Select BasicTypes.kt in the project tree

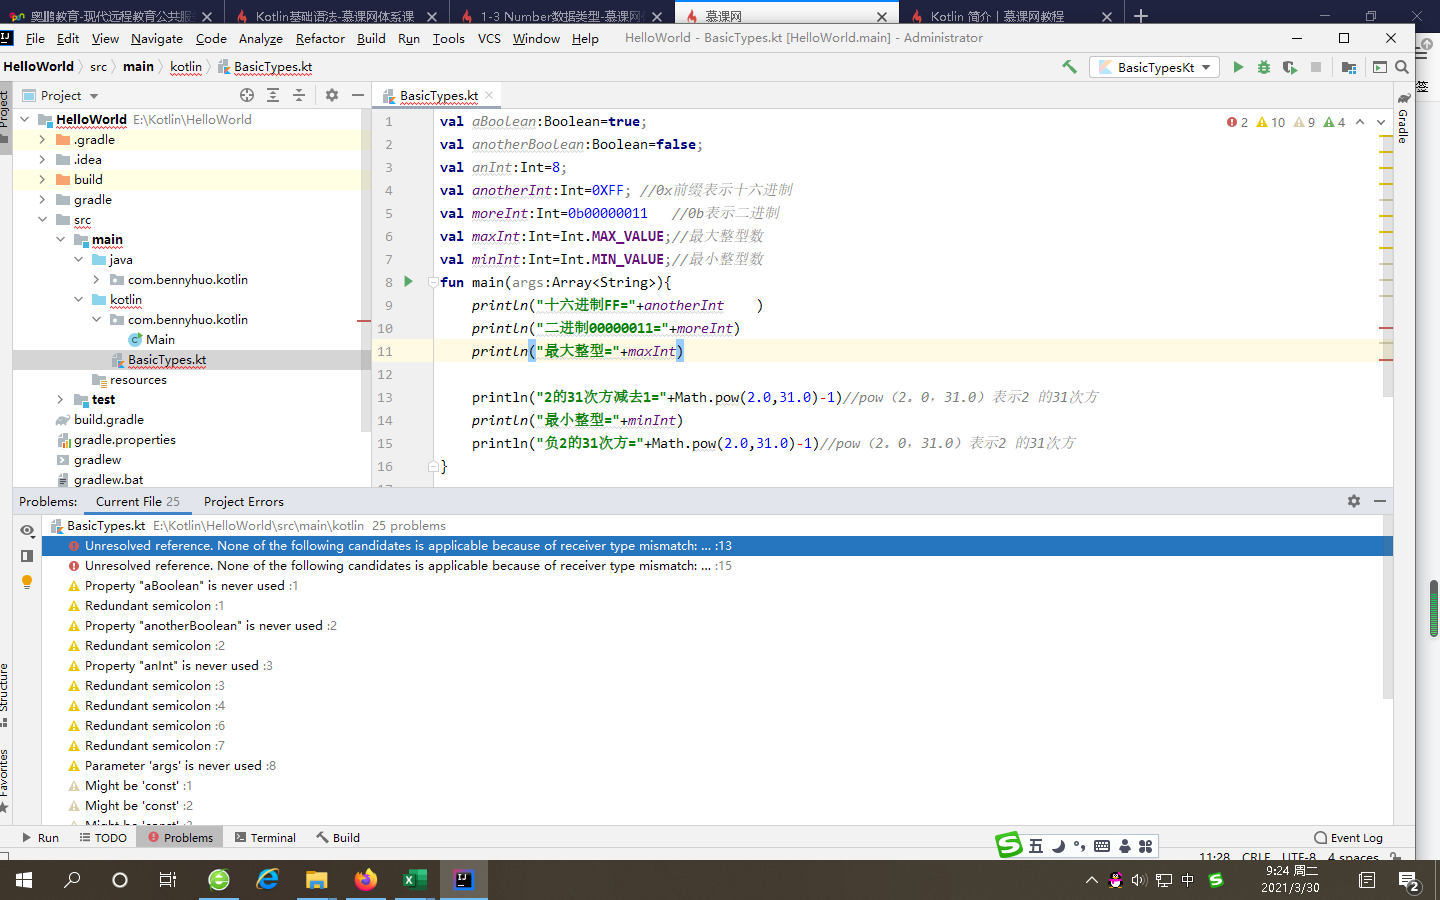[167, 360]
